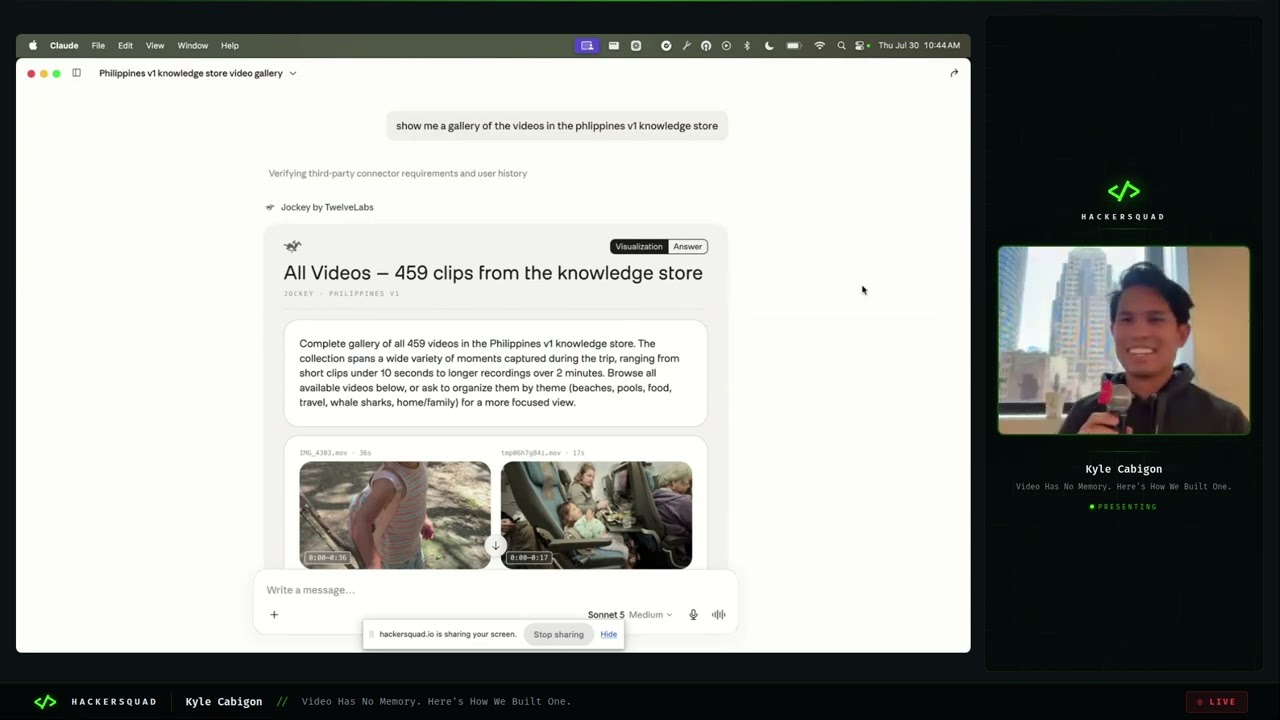Click the talk title text under the presenter name

1124,487
